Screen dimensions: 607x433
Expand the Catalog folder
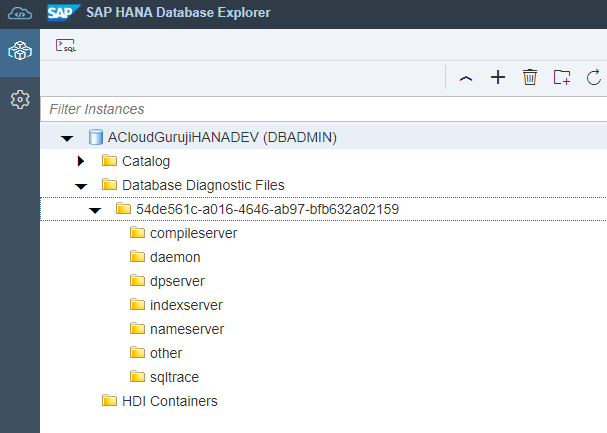[81, 162]
